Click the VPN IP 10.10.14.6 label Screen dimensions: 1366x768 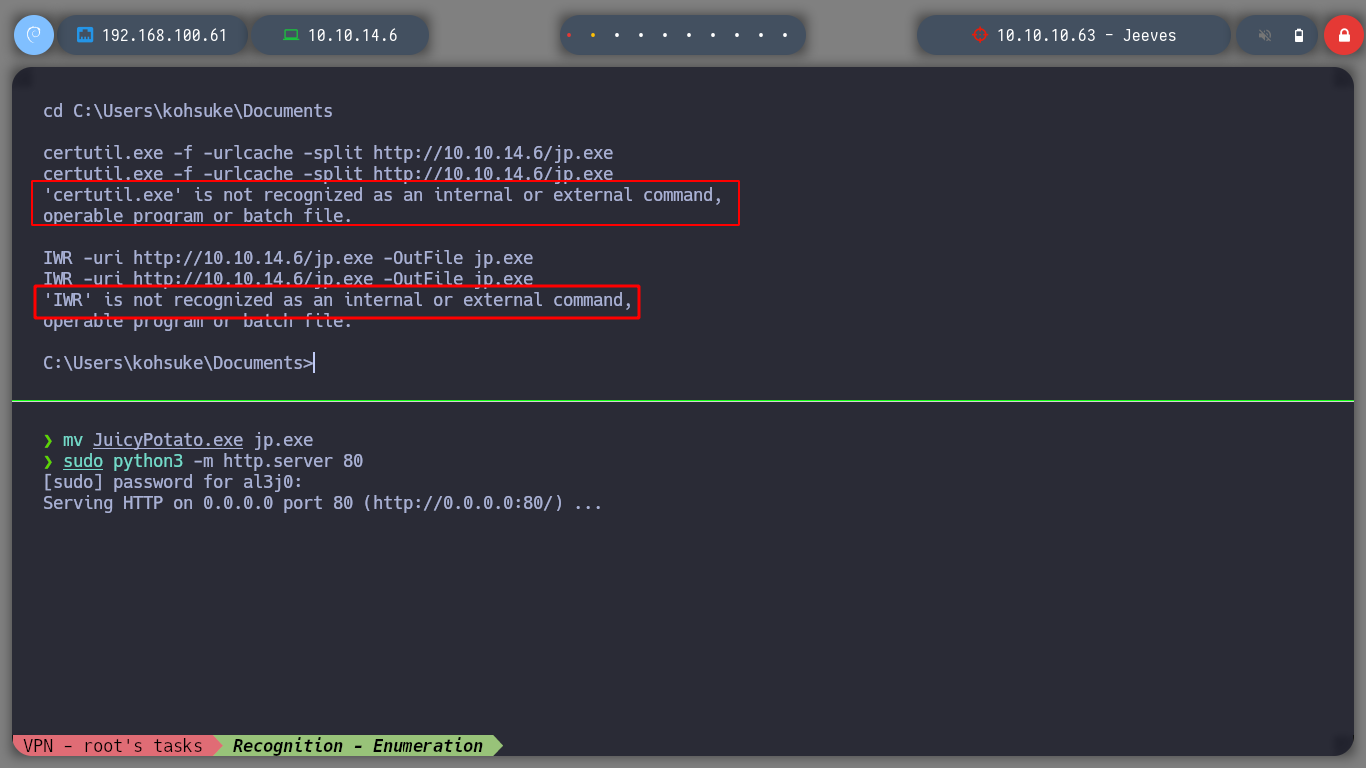pos(352,35)
